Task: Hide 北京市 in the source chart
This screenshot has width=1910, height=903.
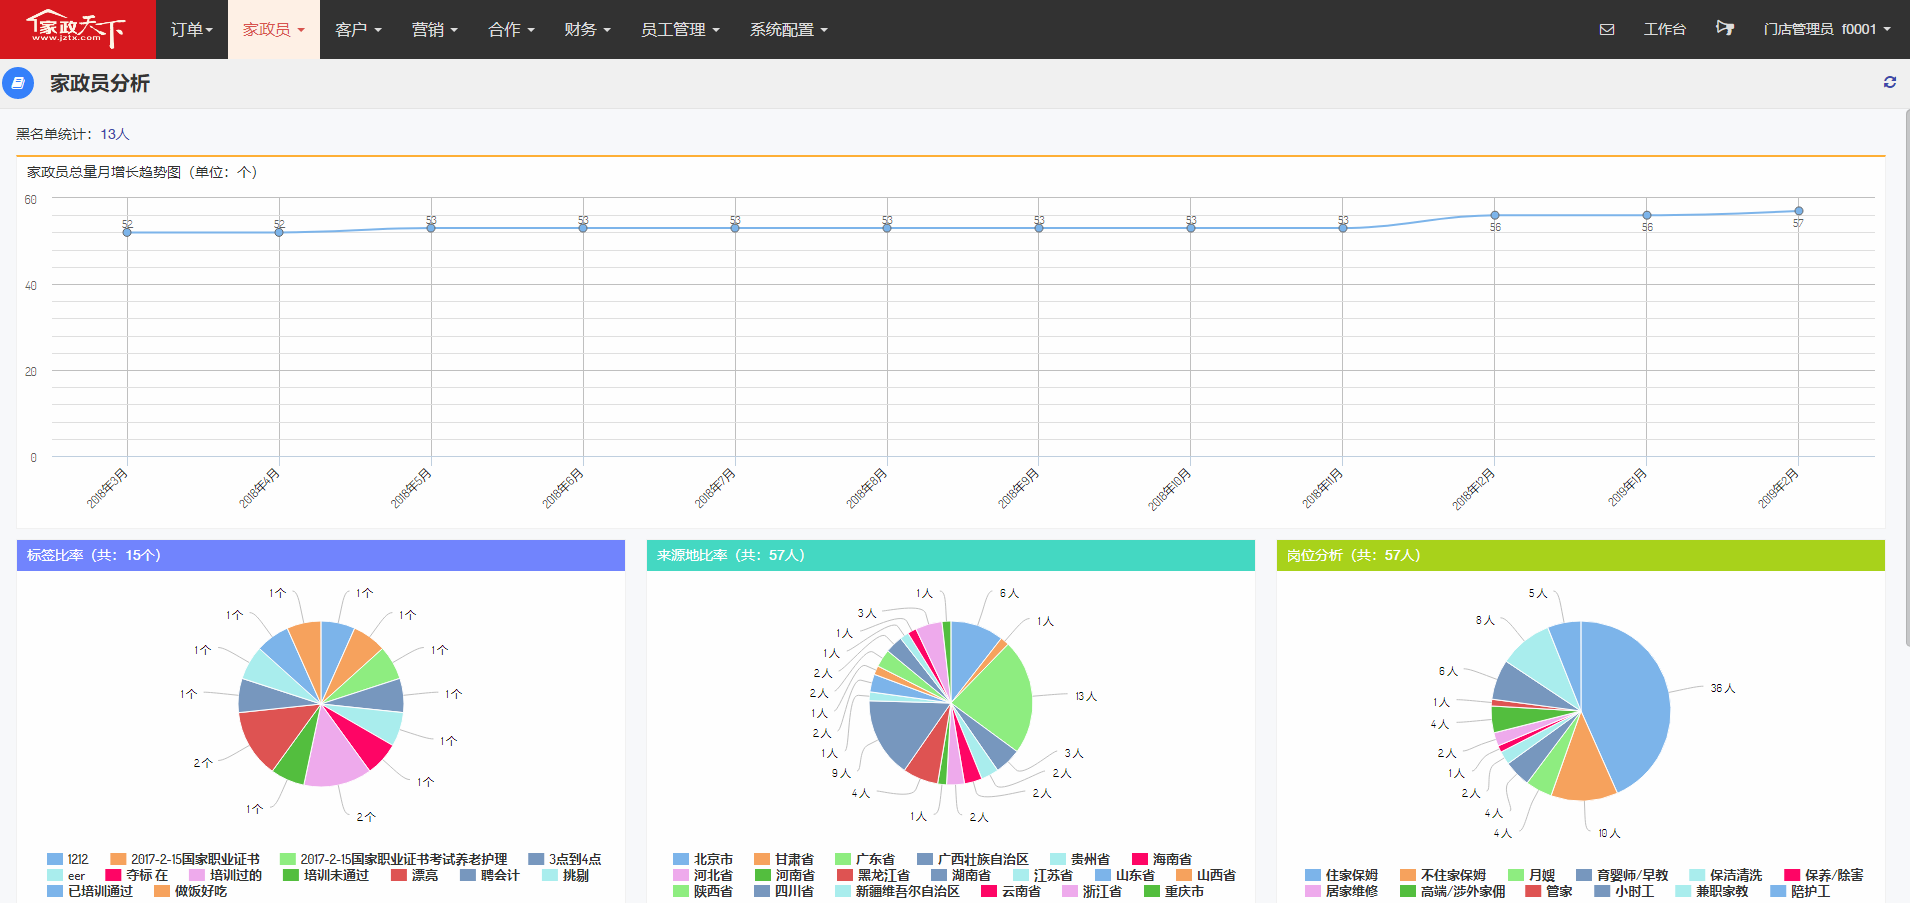Action: (x=703, y=859)
